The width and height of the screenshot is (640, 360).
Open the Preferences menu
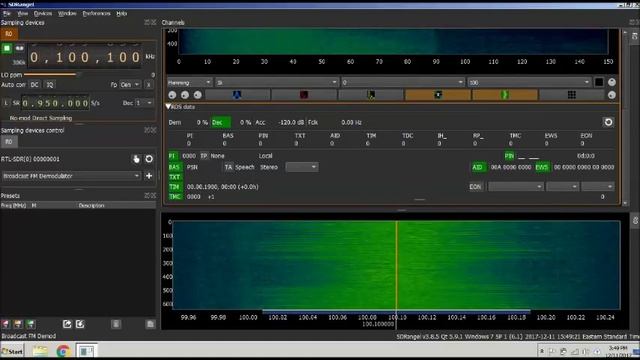96,13
